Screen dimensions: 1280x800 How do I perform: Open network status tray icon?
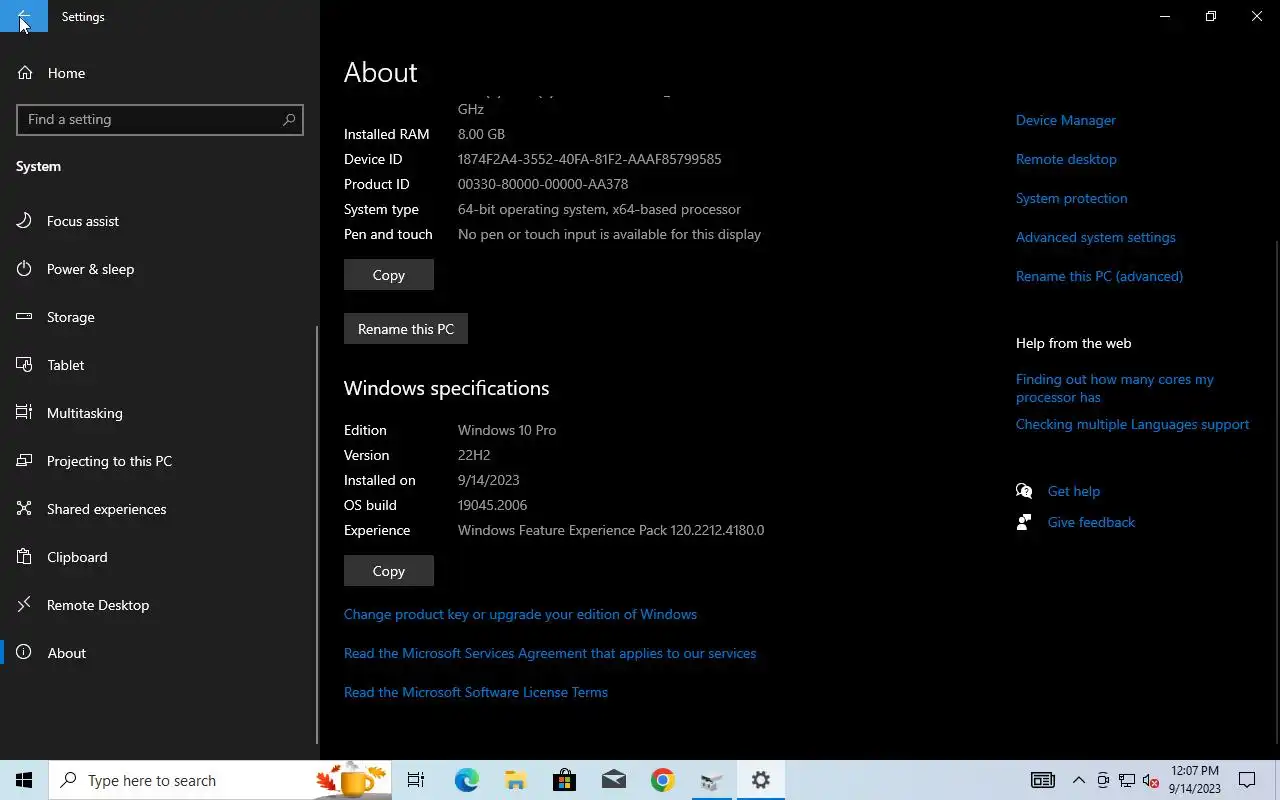1127,780
